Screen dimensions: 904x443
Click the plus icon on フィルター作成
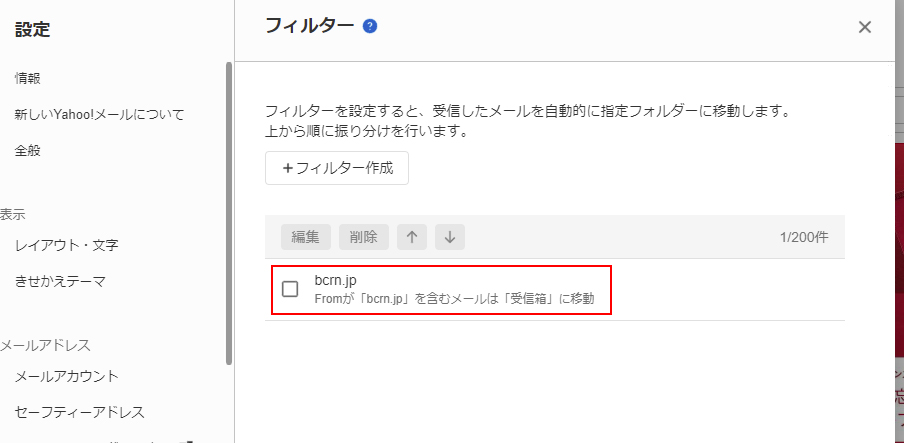(x=288, y=168)
